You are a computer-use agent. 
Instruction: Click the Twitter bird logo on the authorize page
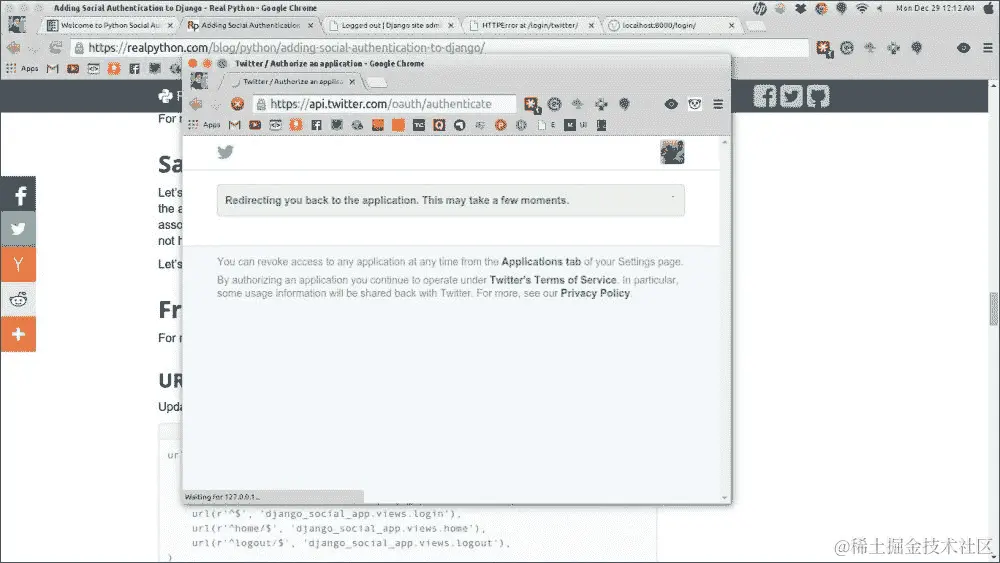click(x=225, y=152)
